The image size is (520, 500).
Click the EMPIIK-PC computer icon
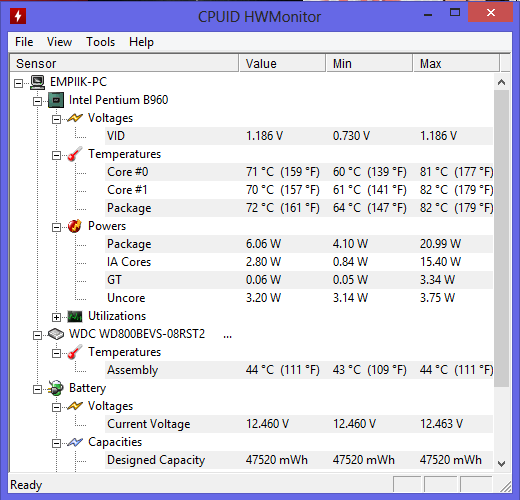tap(37, 82)
